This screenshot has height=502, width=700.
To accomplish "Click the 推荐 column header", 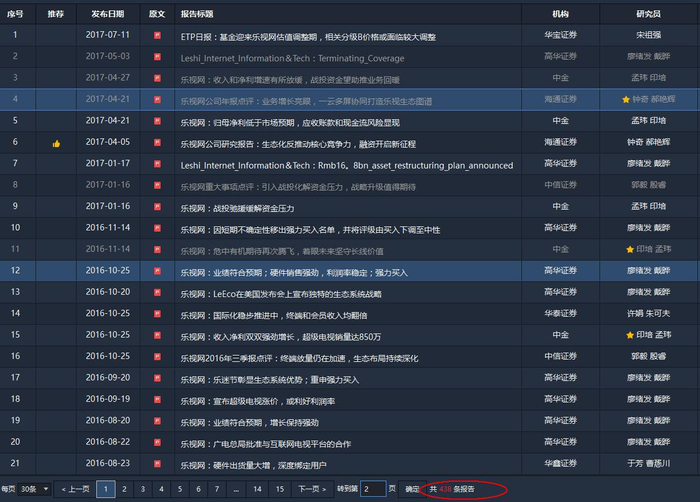I will [56, 14].
